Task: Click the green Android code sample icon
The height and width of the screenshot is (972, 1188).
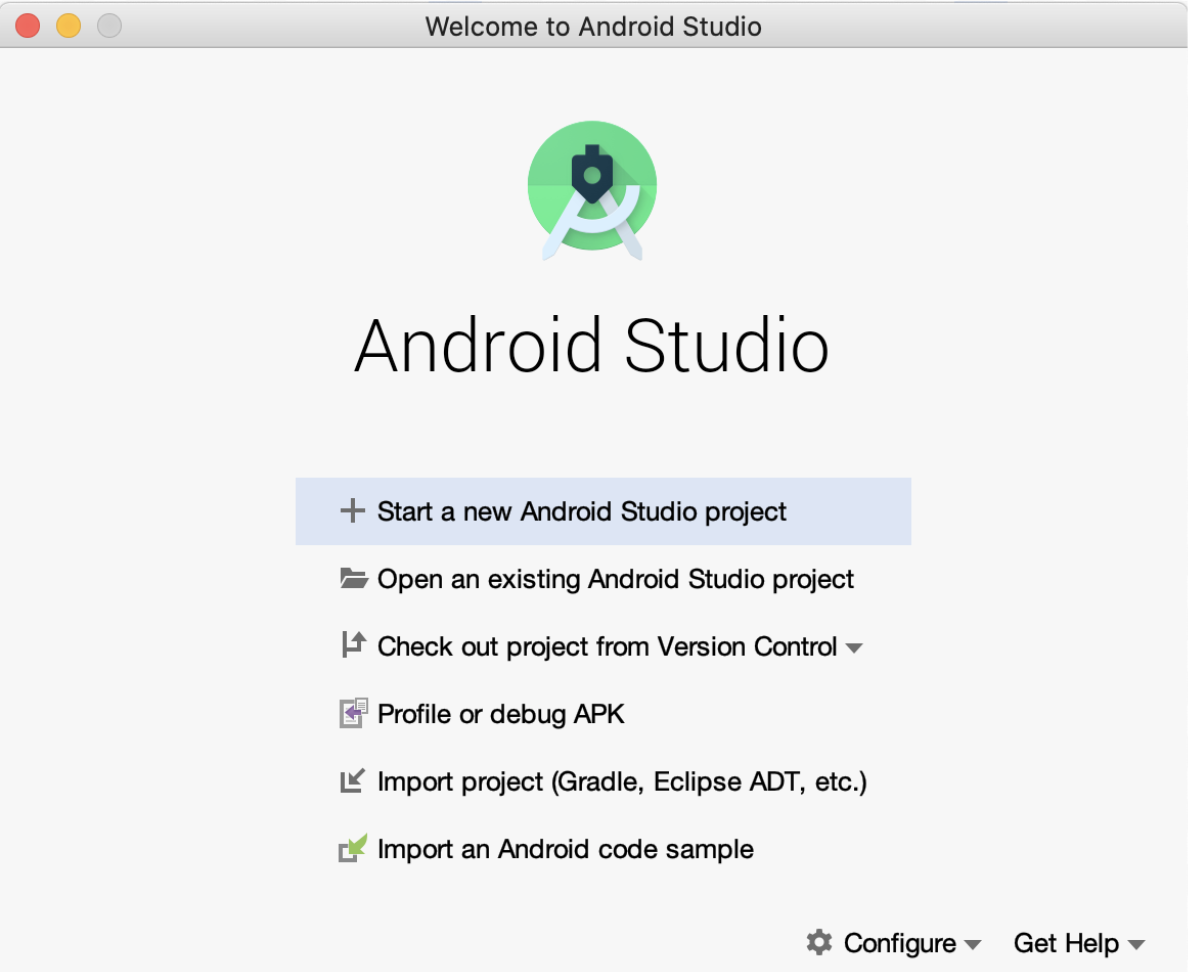Action: point(353,848)
